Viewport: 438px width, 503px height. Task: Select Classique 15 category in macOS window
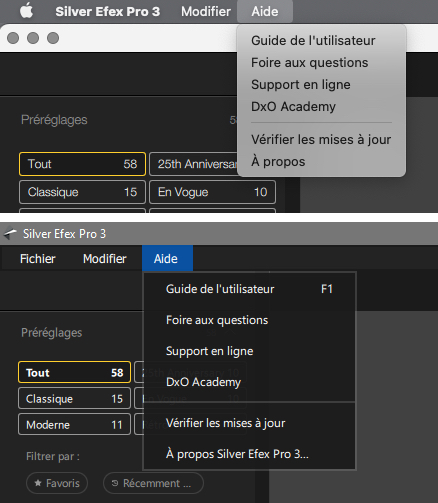click(x=82, y=192)
